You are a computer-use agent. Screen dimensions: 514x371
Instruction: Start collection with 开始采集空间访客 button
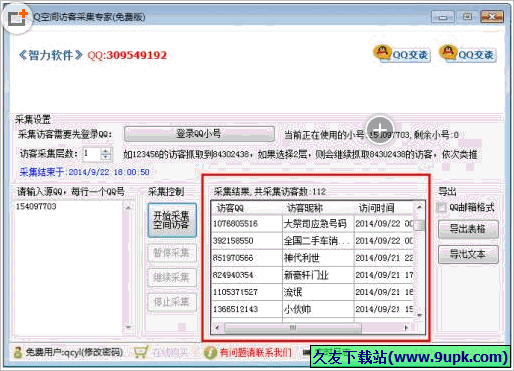[x=172, y=220]
